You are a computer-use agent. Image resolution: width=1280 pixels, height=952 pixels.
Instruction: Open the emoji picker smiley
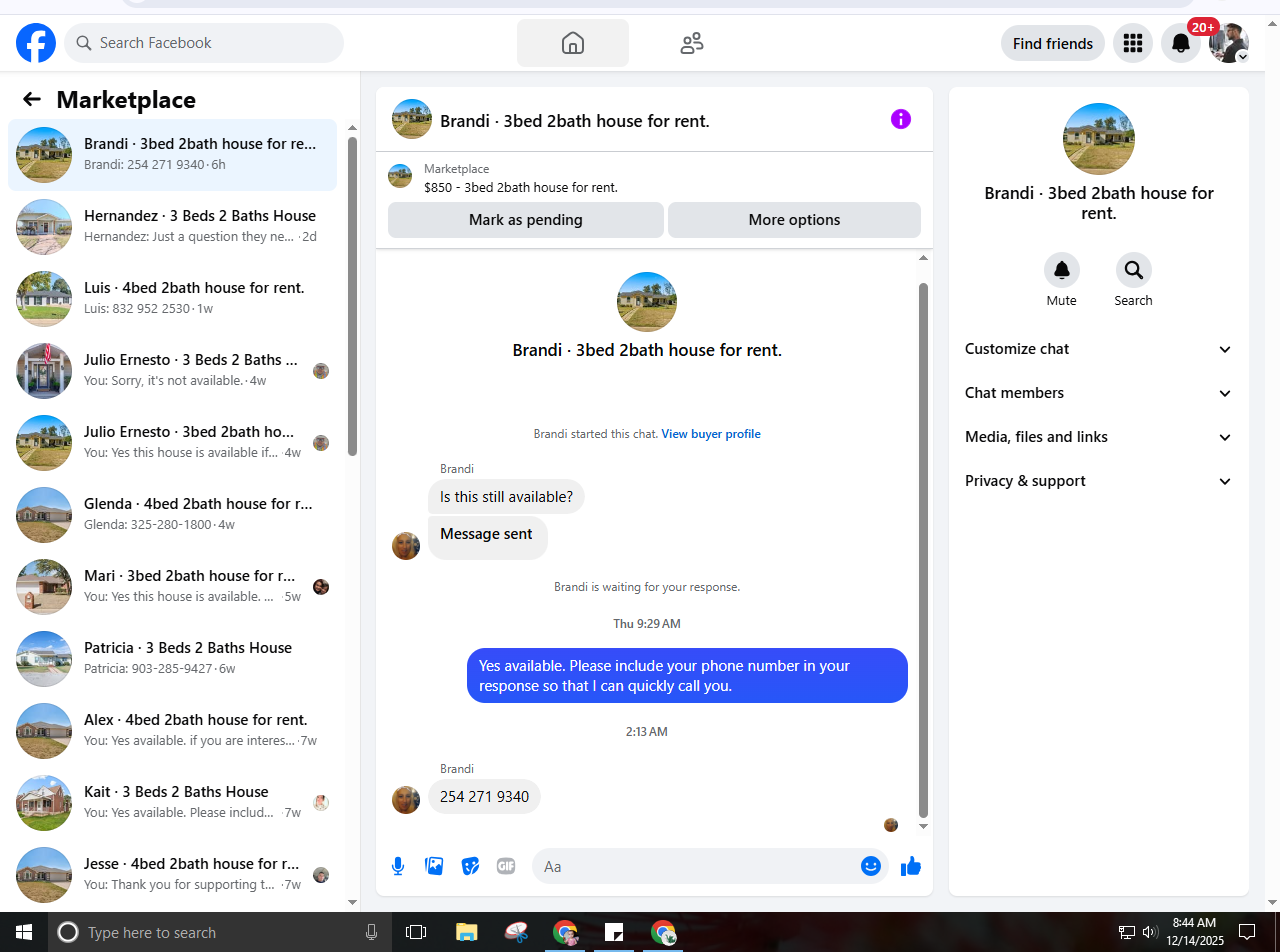[871, 866]
